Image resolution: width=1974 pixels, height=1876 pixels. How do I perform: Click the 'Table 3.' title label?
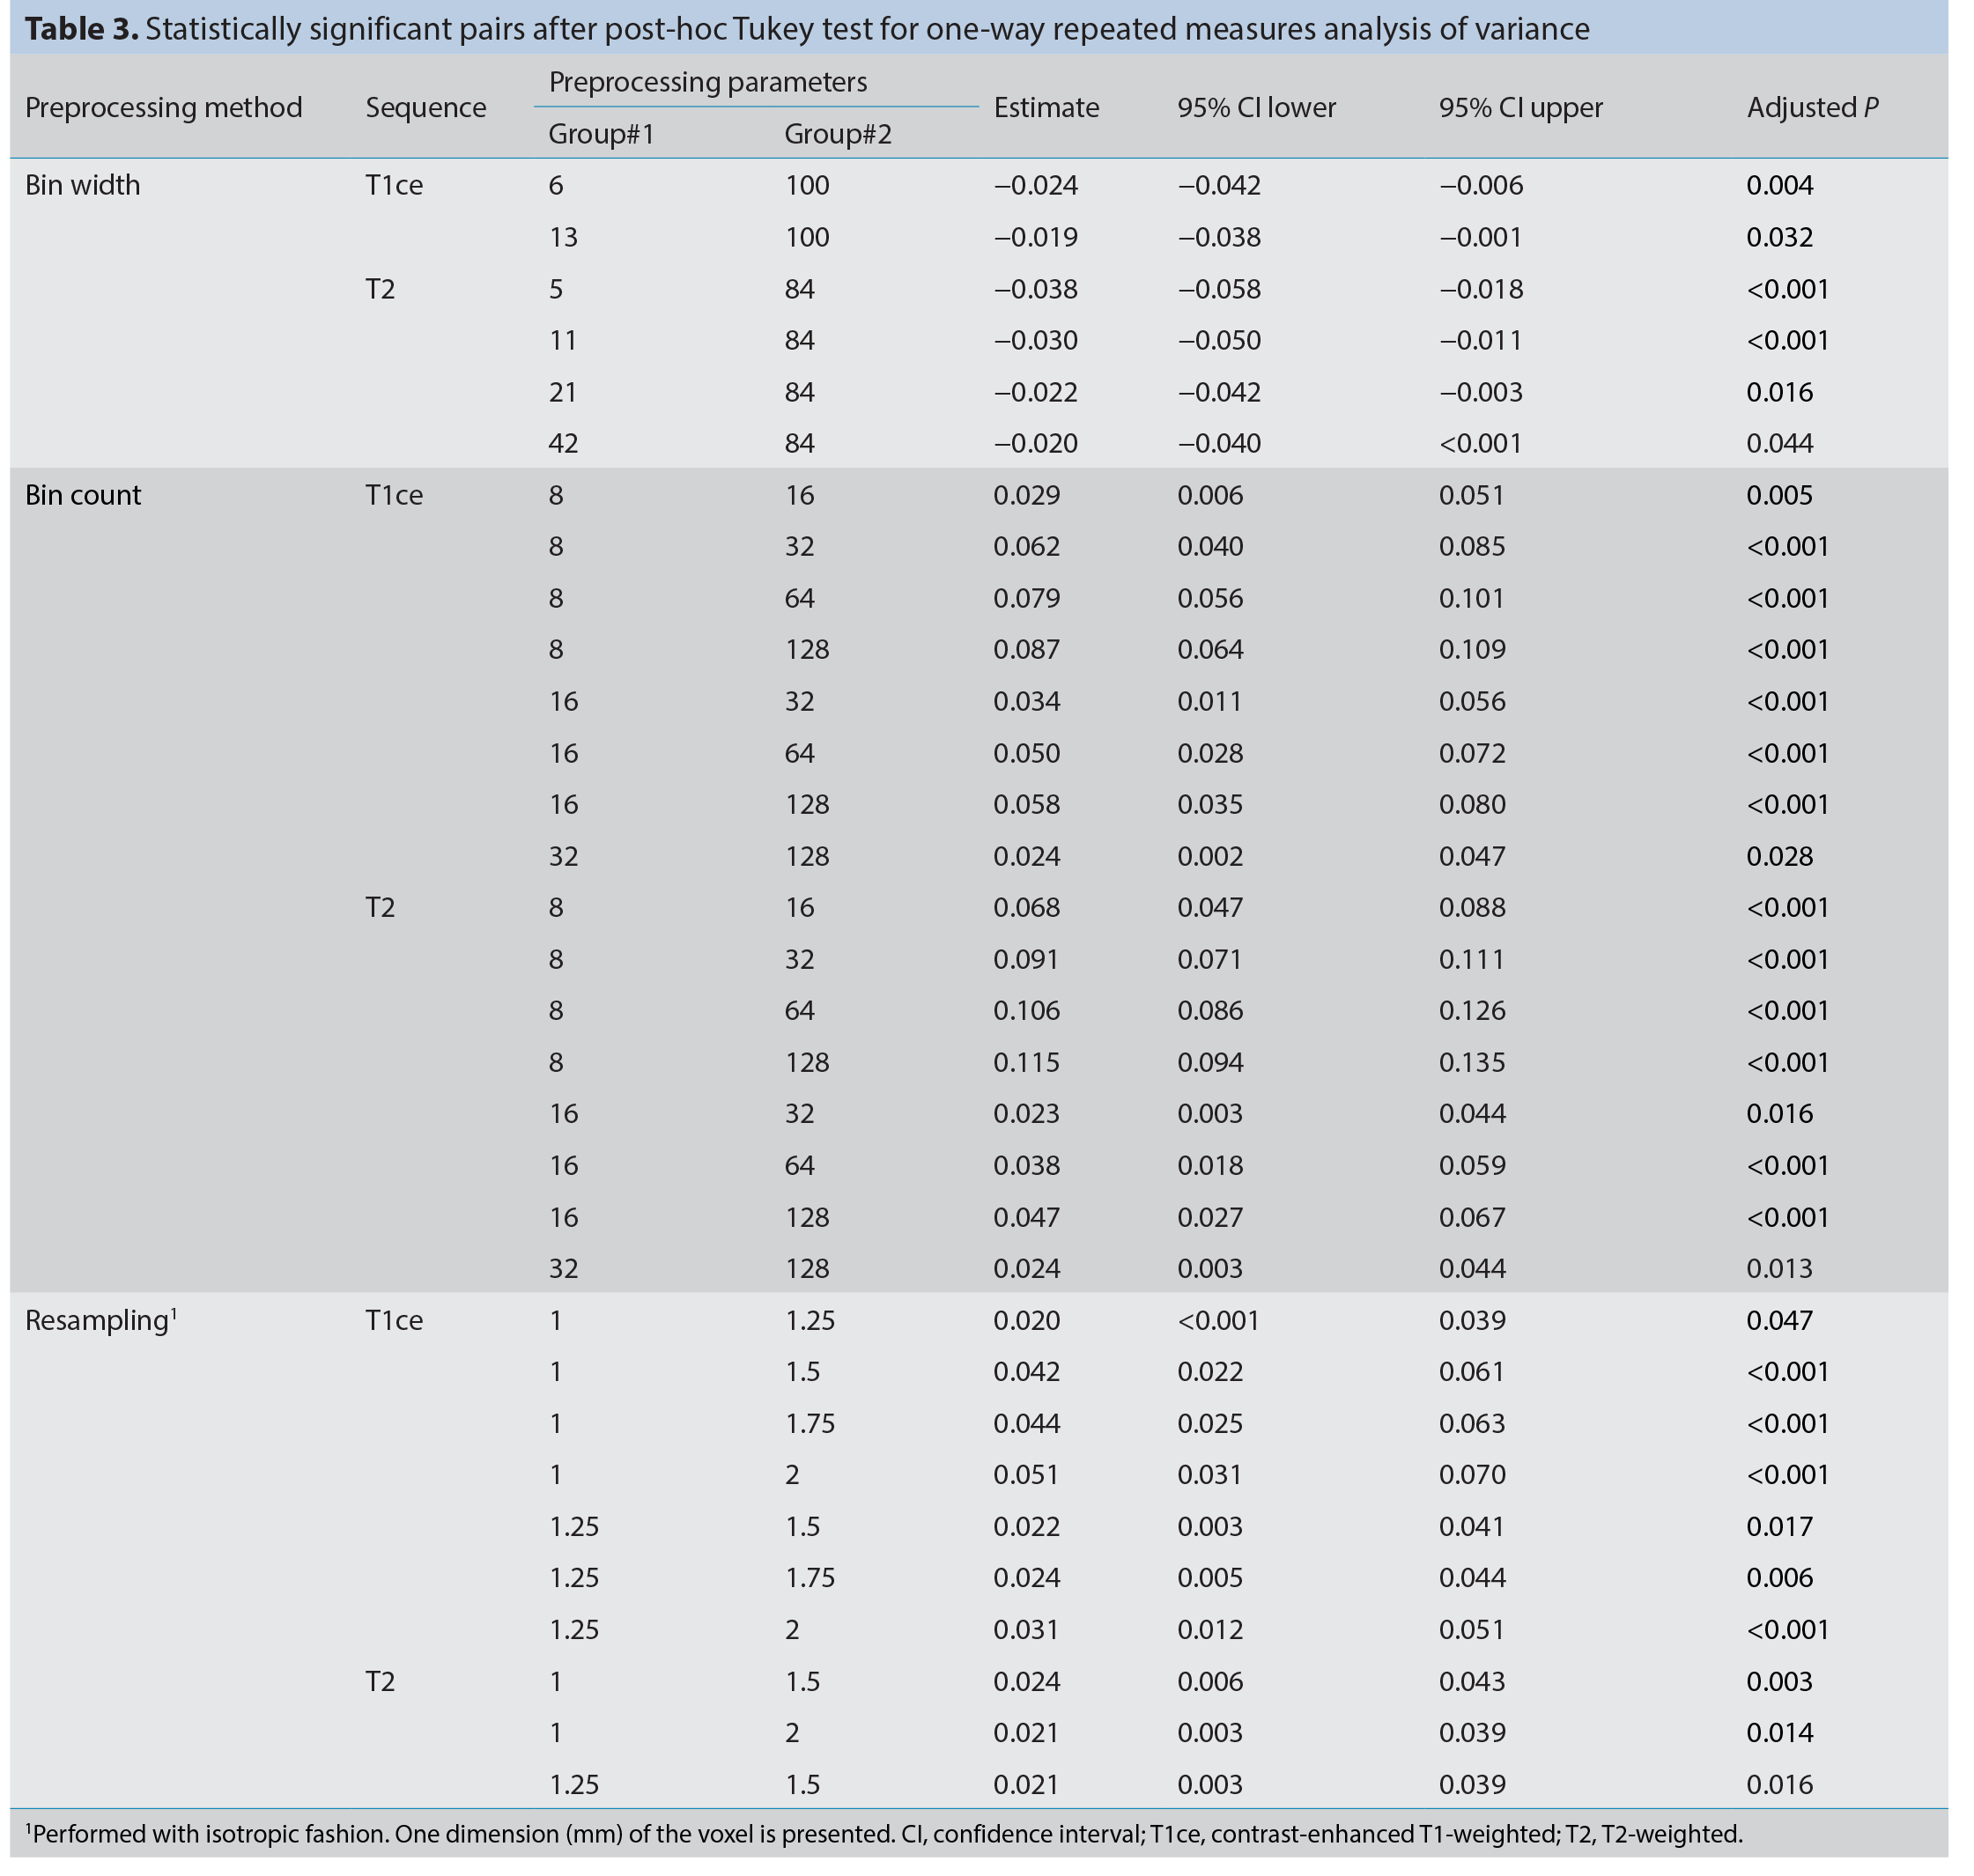click(82, 29)
